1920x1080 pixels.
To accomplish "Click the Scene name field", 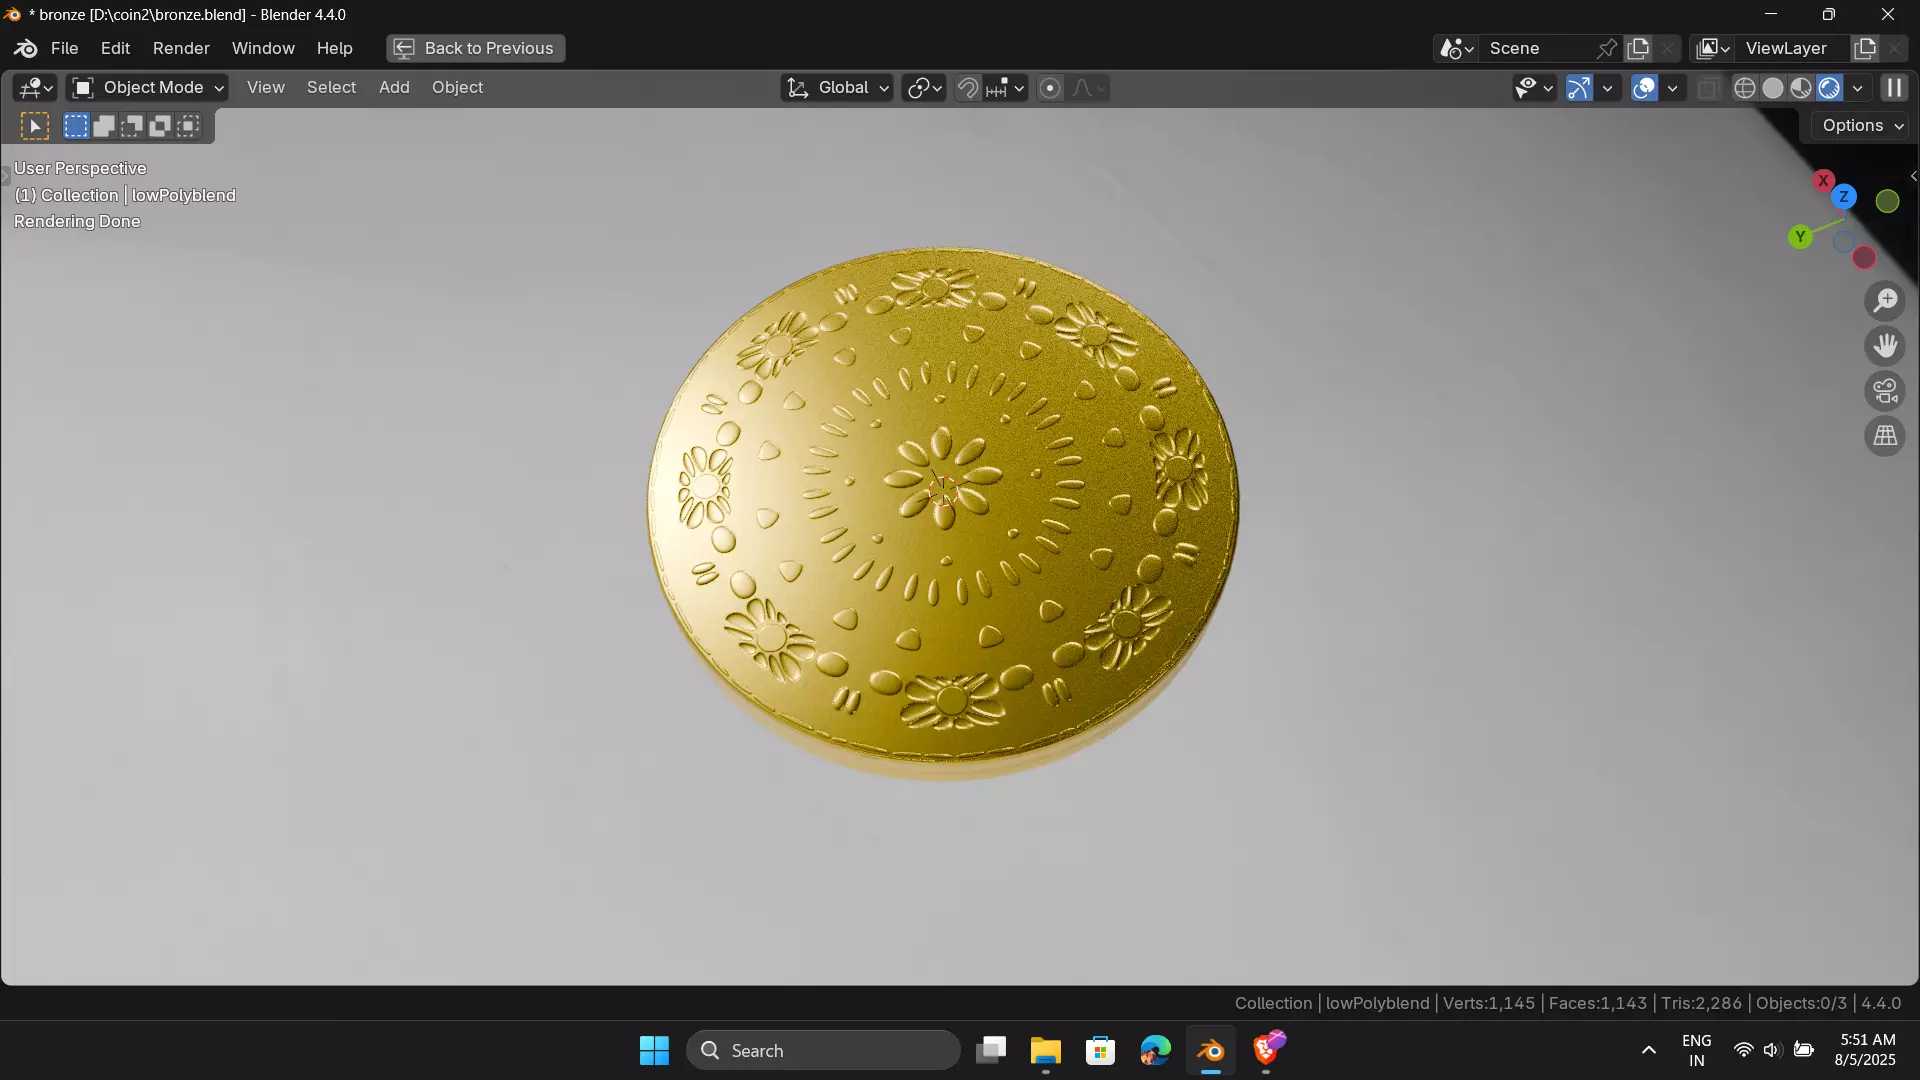I will [x=1536, y=48].
